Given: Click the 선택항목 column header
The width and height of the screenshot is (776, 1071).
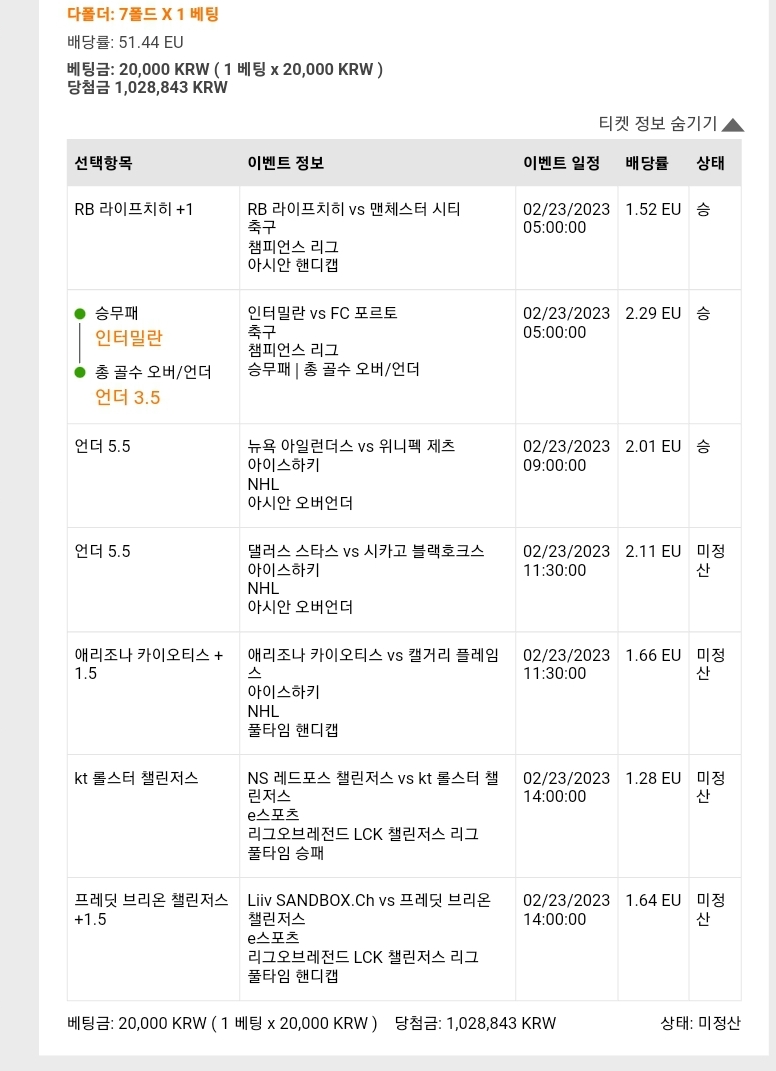Looking at the screenshot, I should coord(103,163).
